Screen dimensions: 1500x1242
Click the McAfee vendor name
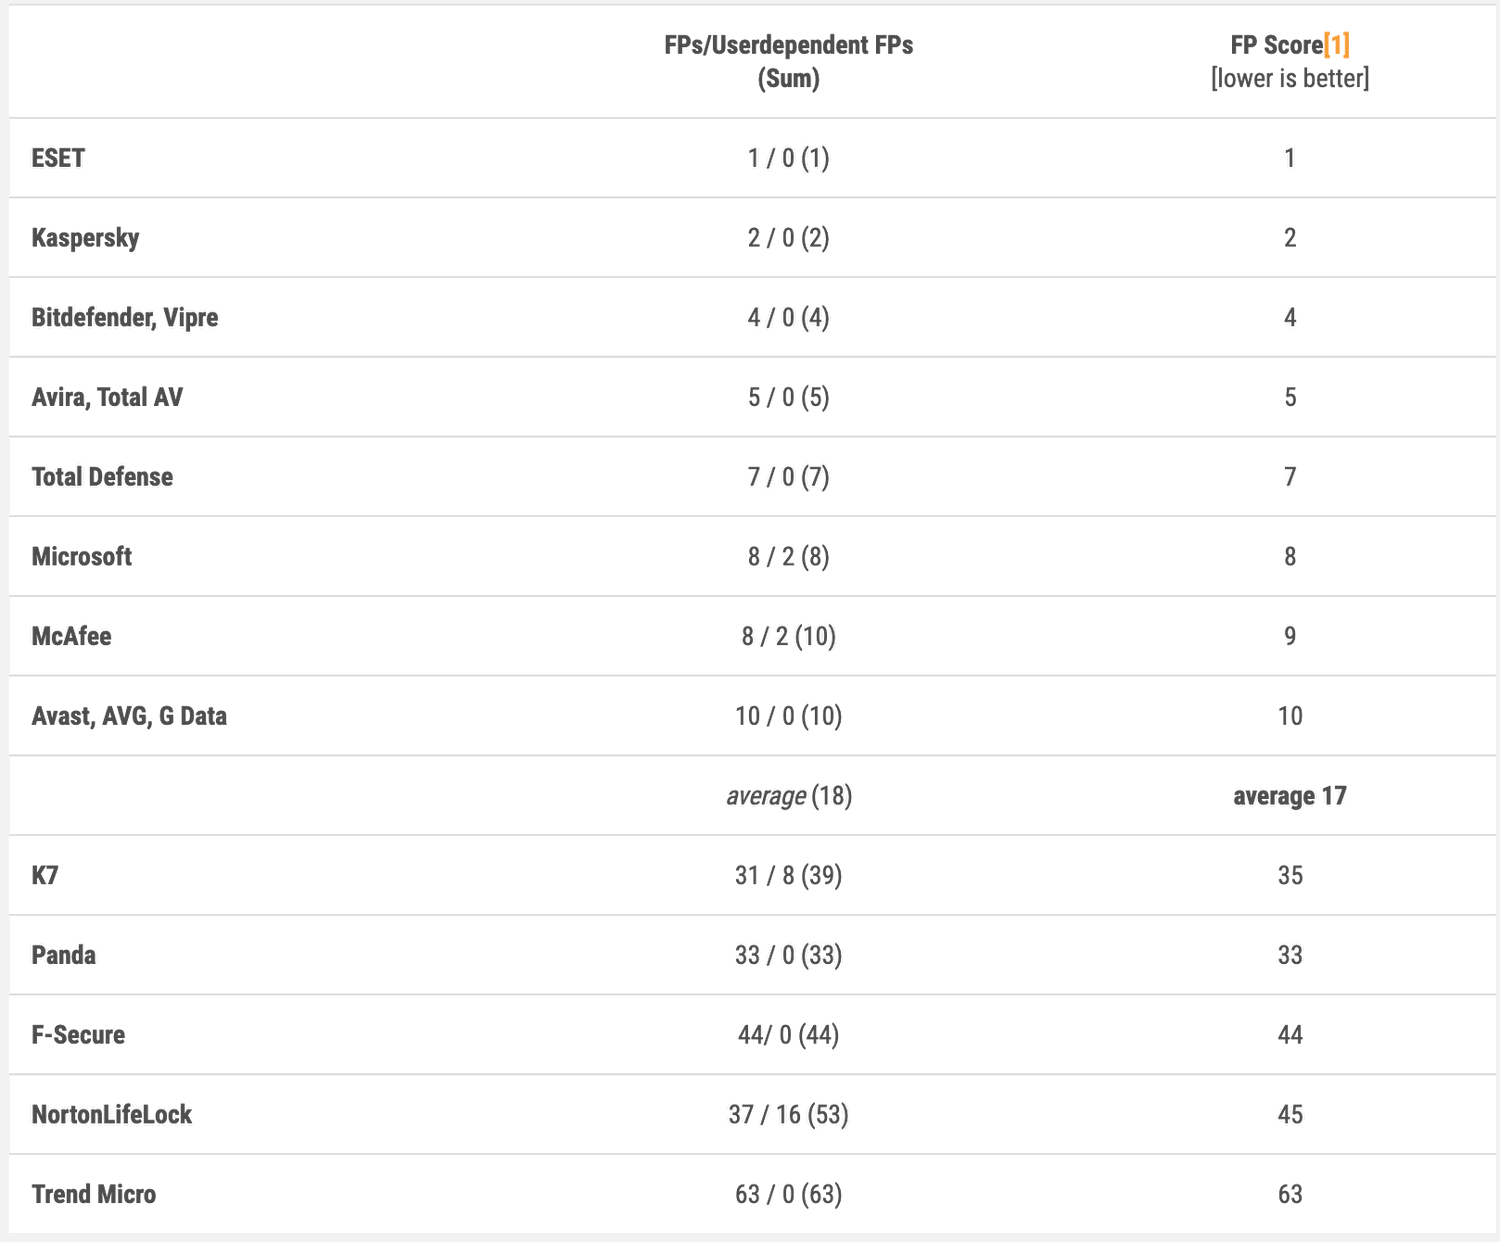click(71, 636)
